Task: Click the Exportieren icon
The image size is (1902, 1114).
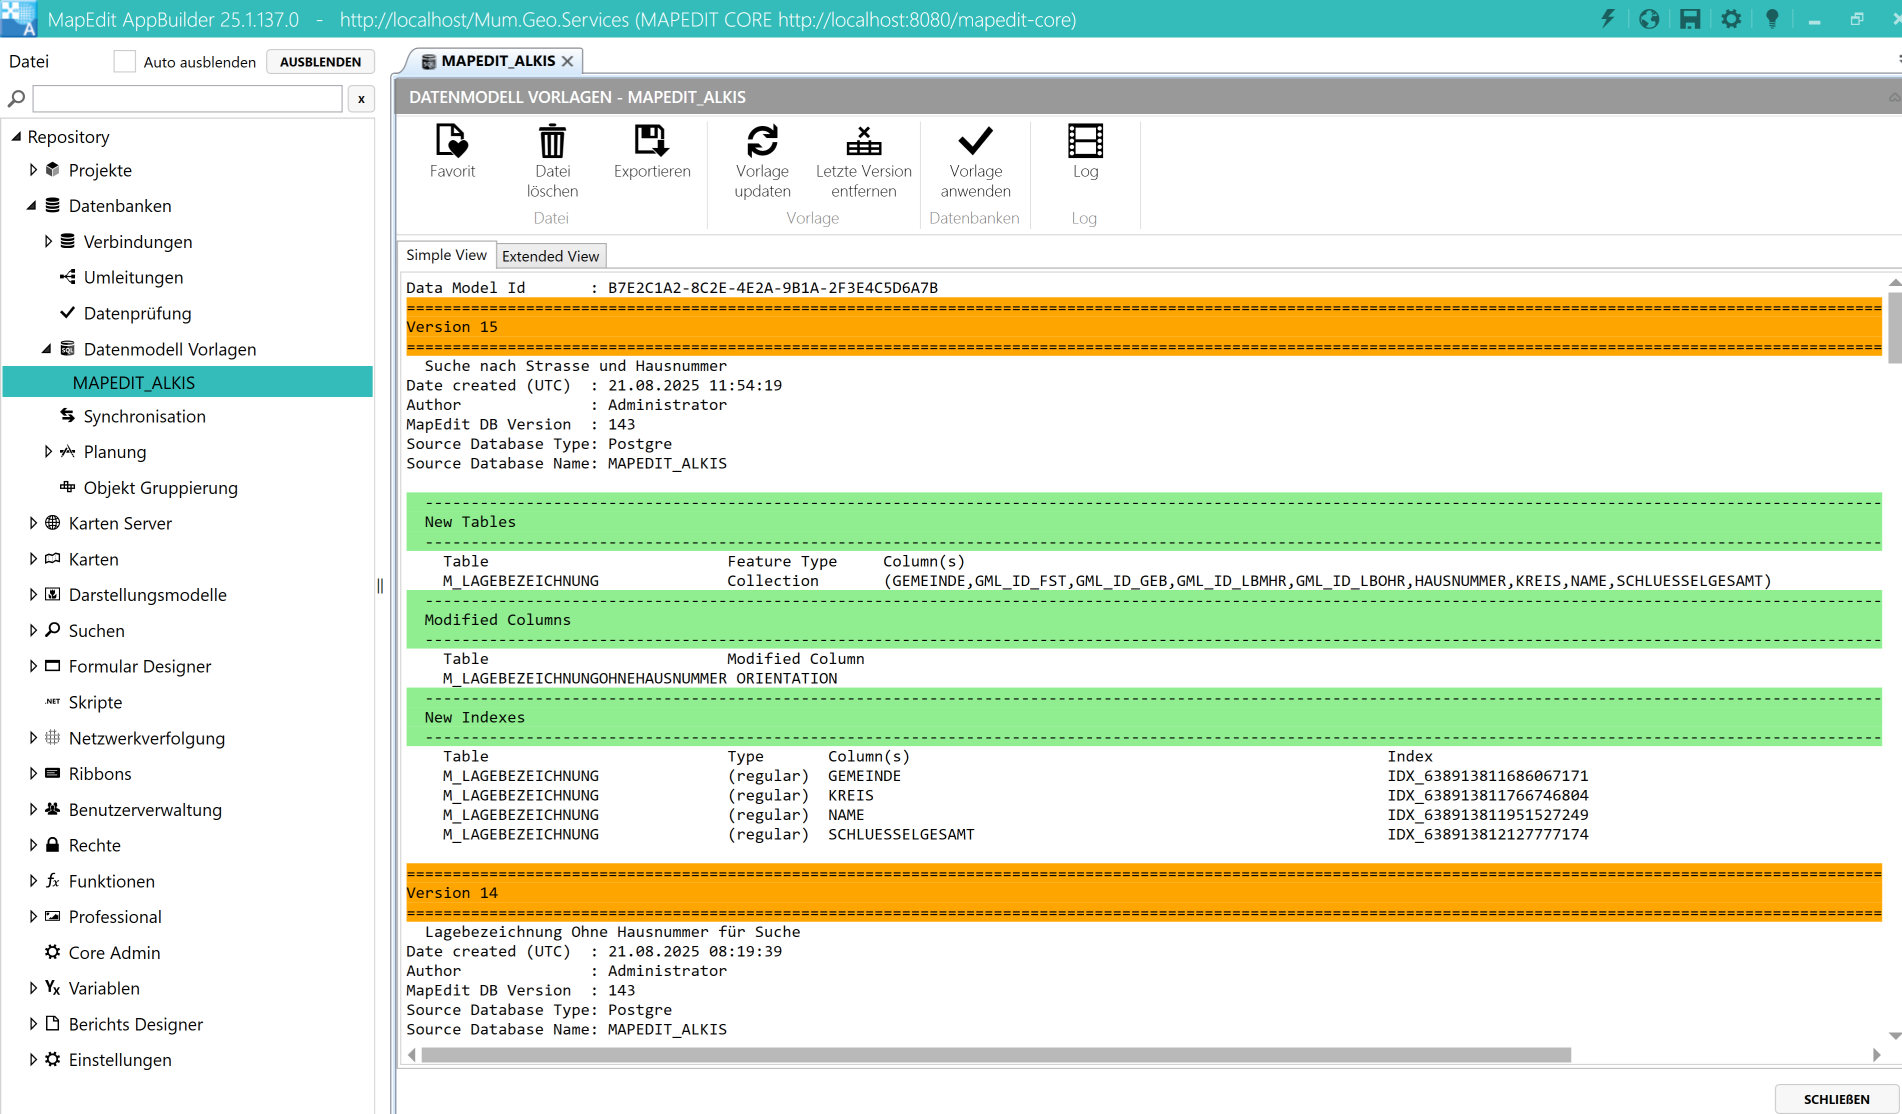Action: pos(651,142)
